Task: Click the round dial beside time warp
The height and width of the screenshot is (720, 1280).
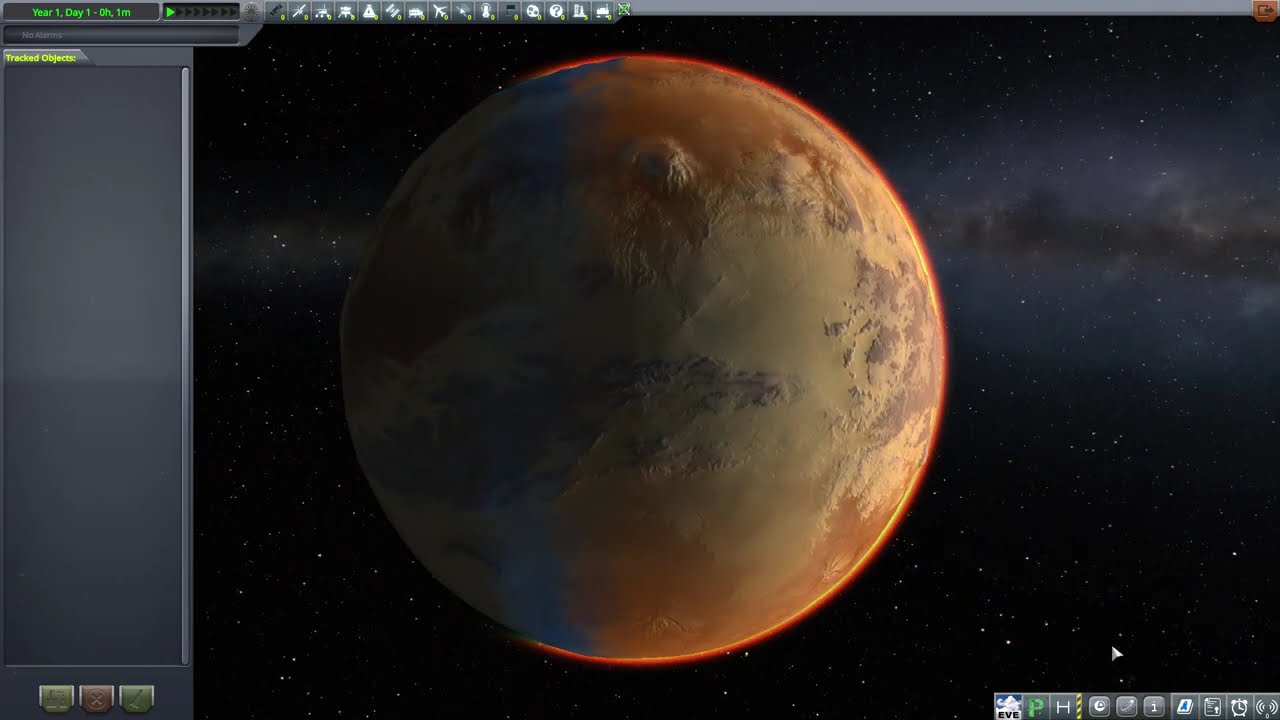Action: click(252, 12)
